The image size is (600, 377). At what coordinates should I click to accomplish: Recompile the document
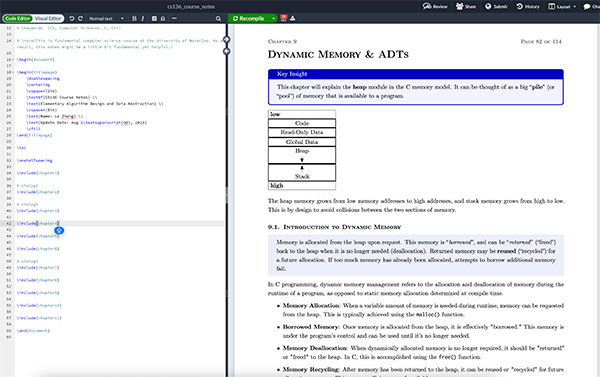[249, 18]
